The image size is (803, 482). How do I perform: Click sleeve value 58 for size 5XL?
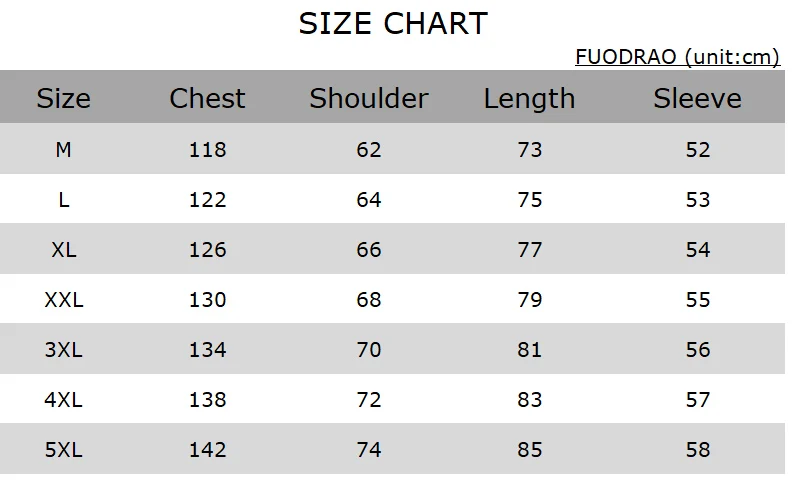pyautogui.click(x=698, y=449)
